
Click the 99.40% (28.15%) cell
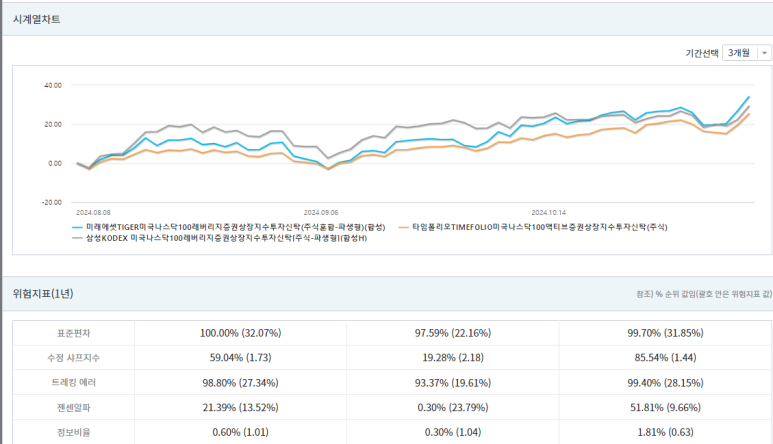coord(666,383)
